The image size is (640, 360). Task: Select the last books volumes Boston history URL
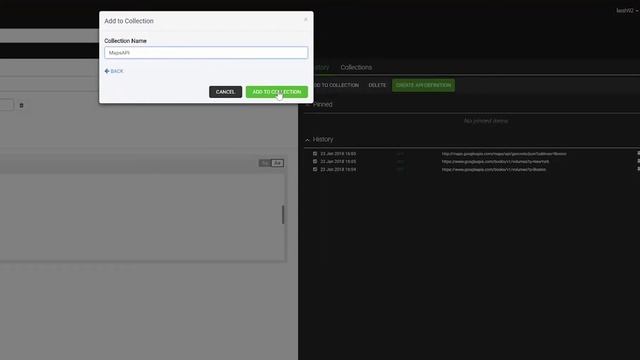[493, 169]
